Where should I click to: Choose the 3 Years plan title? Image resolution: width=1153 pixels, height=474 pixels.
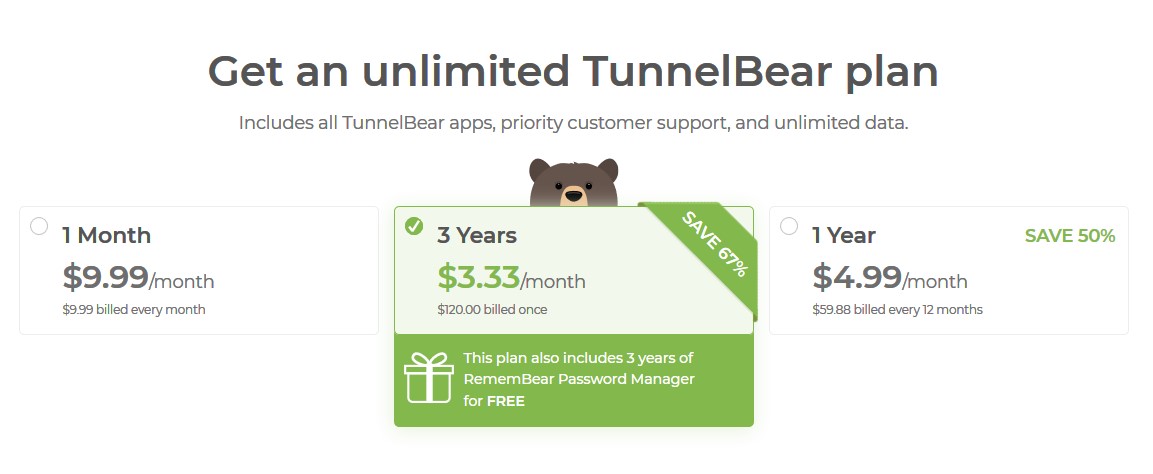(x=477, y=236)
